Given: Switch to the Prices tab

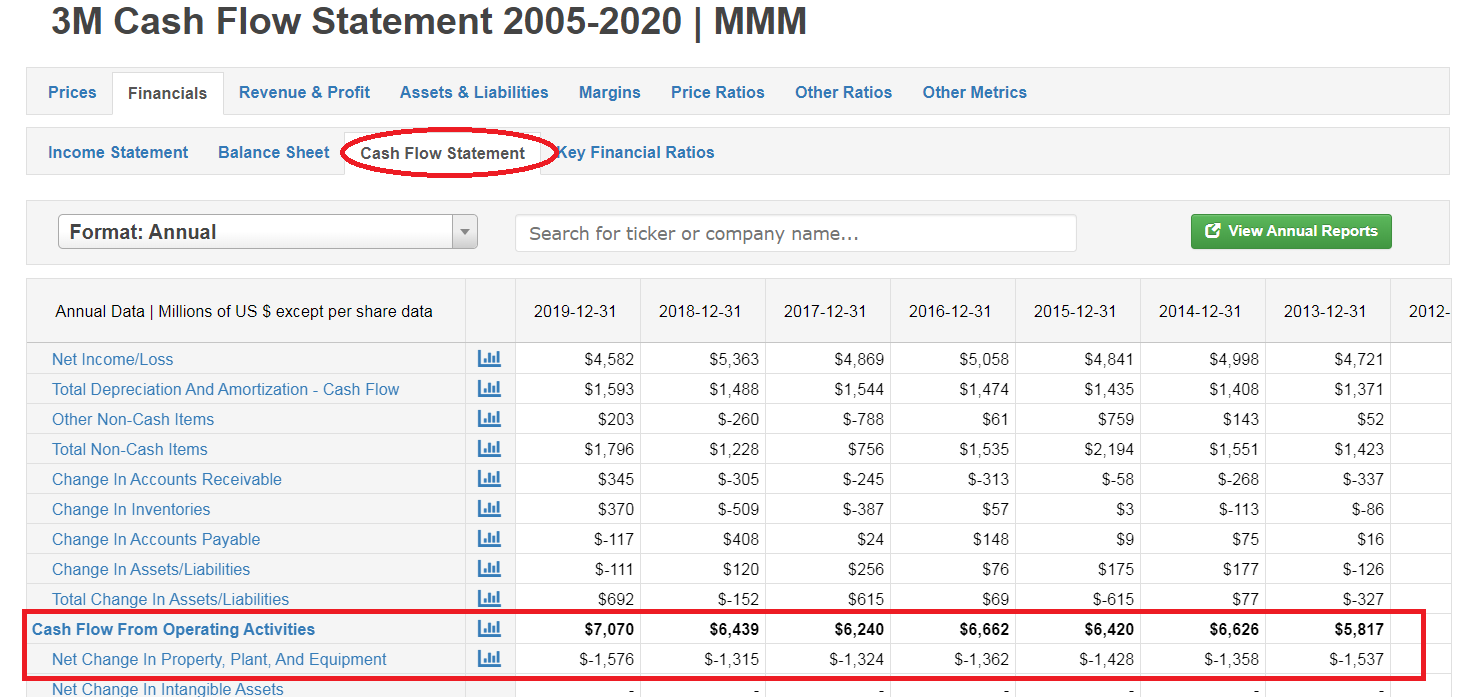Looking at the screenshot, I should 72,92.
